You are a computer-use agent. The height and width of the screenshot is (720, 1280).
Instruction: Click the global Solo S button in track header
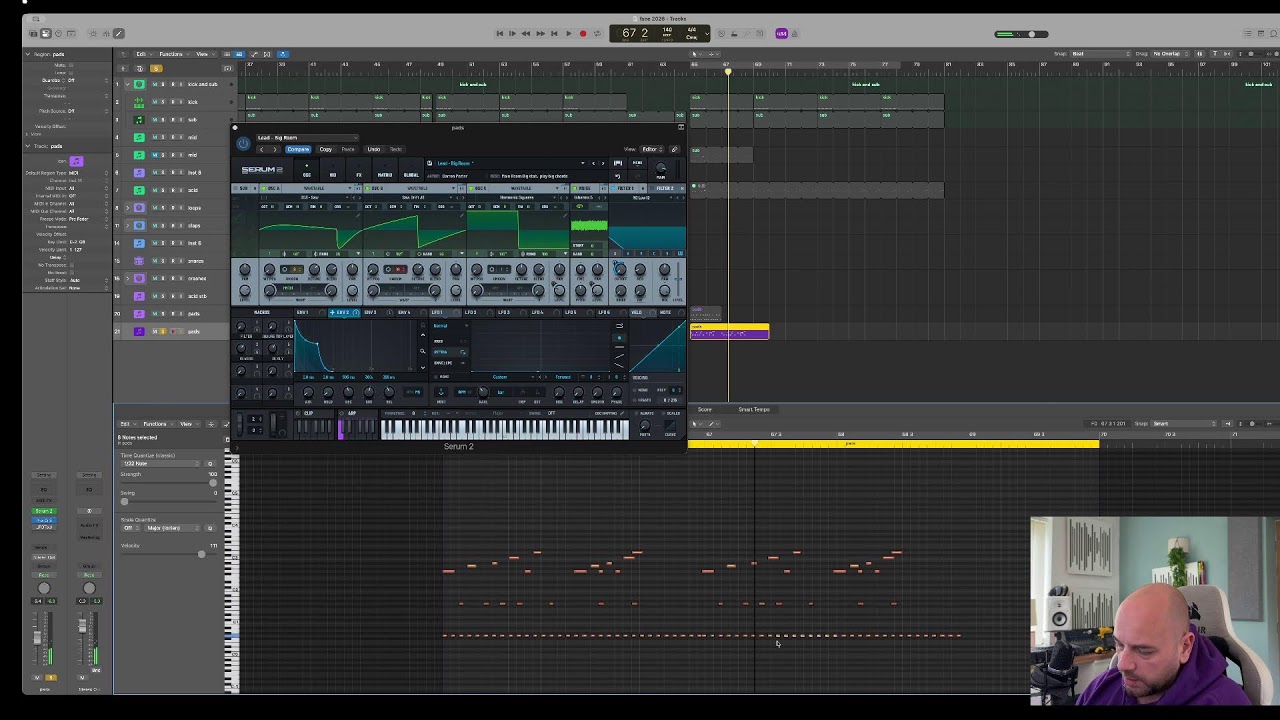tap(156, 68)
